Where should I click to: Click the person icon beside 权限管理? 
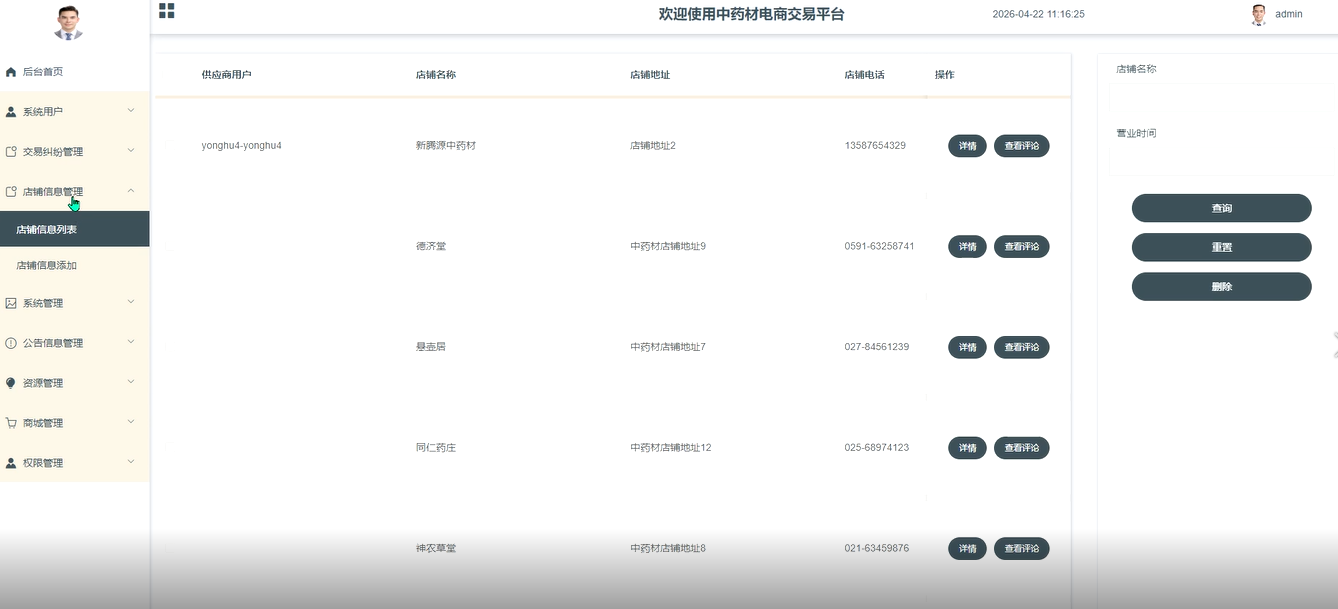coord(11,463)
